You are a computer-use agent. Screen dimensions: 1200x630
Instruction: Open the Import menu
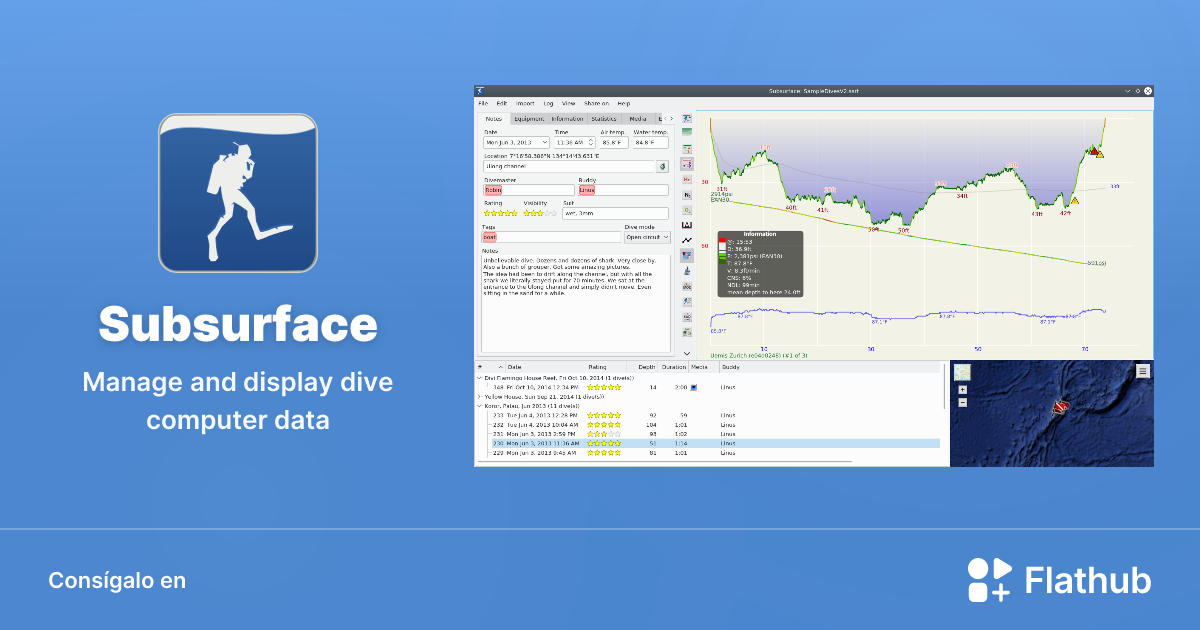[525, 103]
